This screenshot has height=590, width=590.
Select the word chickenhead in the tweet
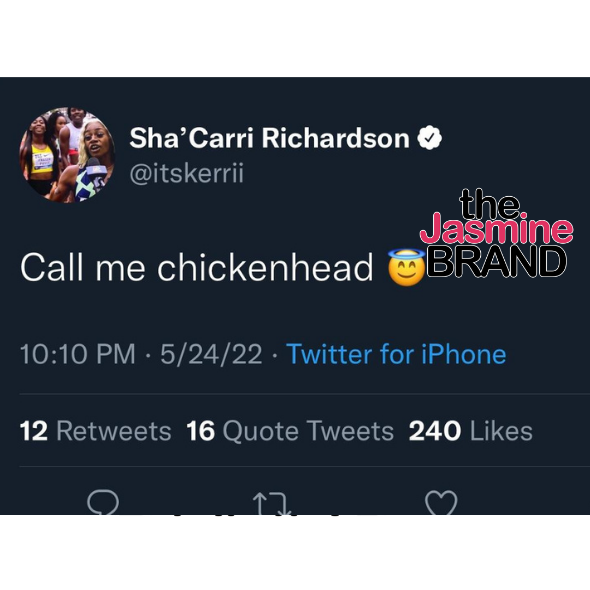point(265,267)
